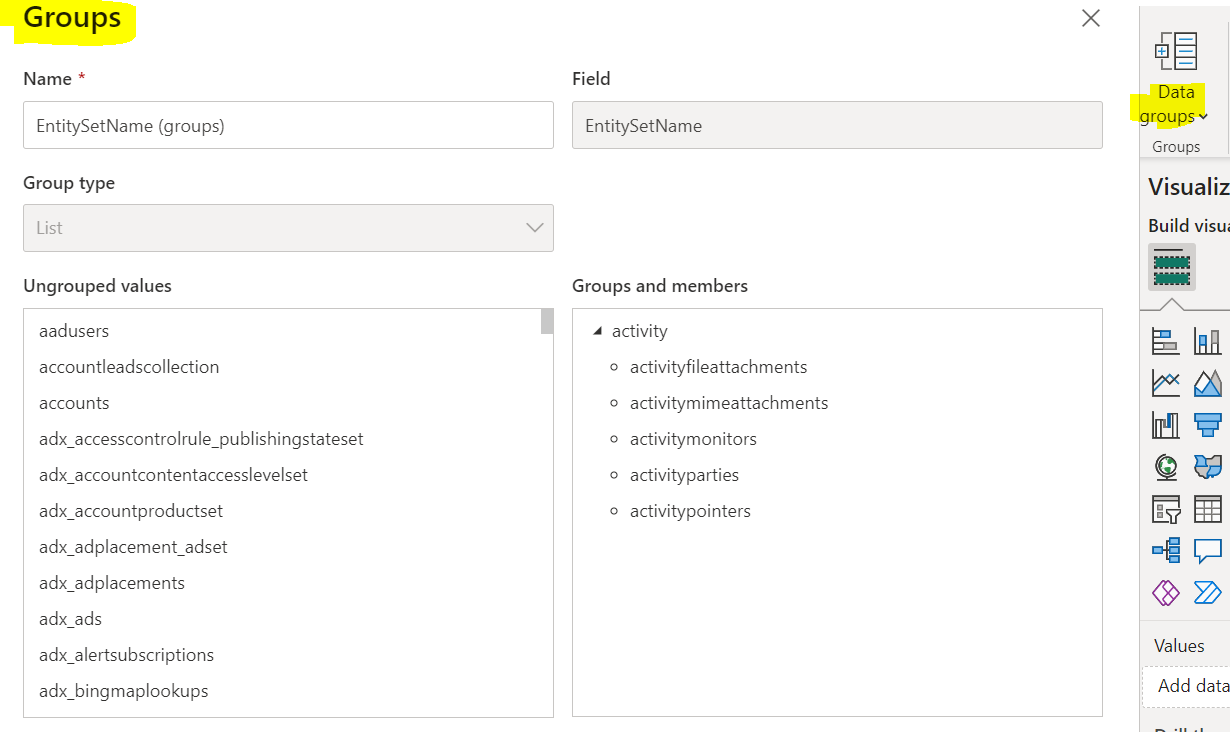Close the Groups dialog
Viewport: 1230px width, 732px height.
click(x=1091, y=18)
